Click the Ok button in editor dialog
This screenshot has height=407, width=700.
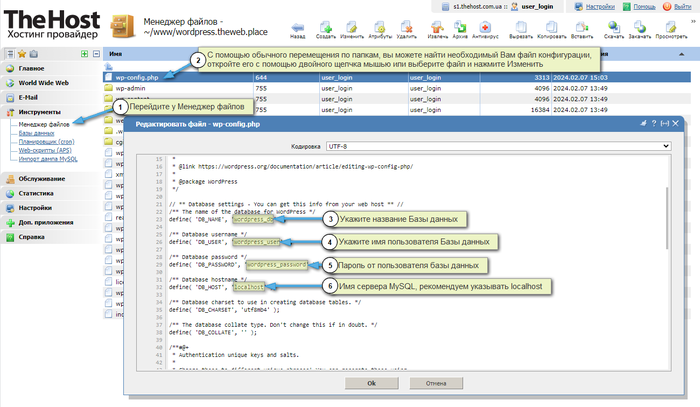click(371, 383)
